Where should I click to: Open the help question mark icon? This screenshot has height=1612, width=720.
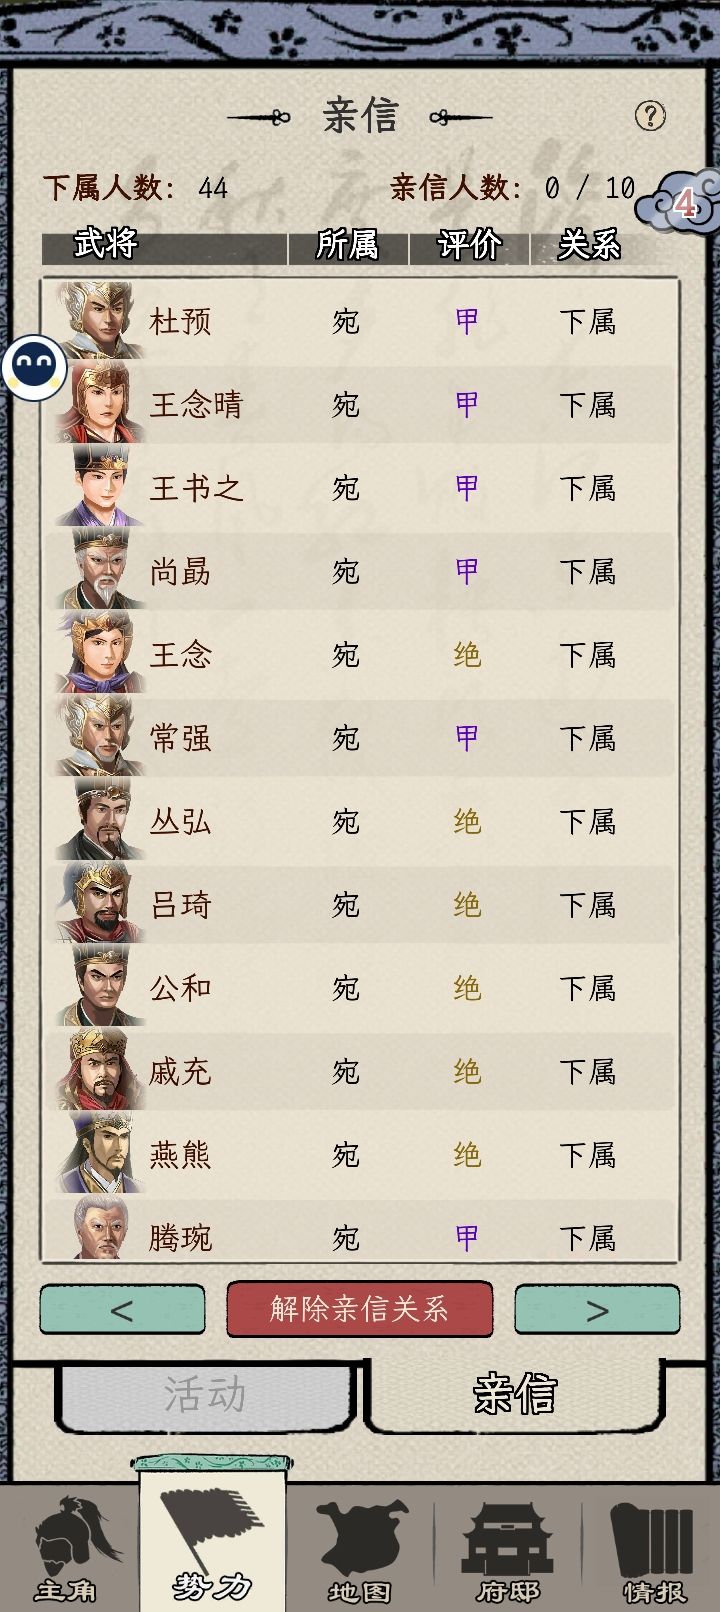pos(650,116)
